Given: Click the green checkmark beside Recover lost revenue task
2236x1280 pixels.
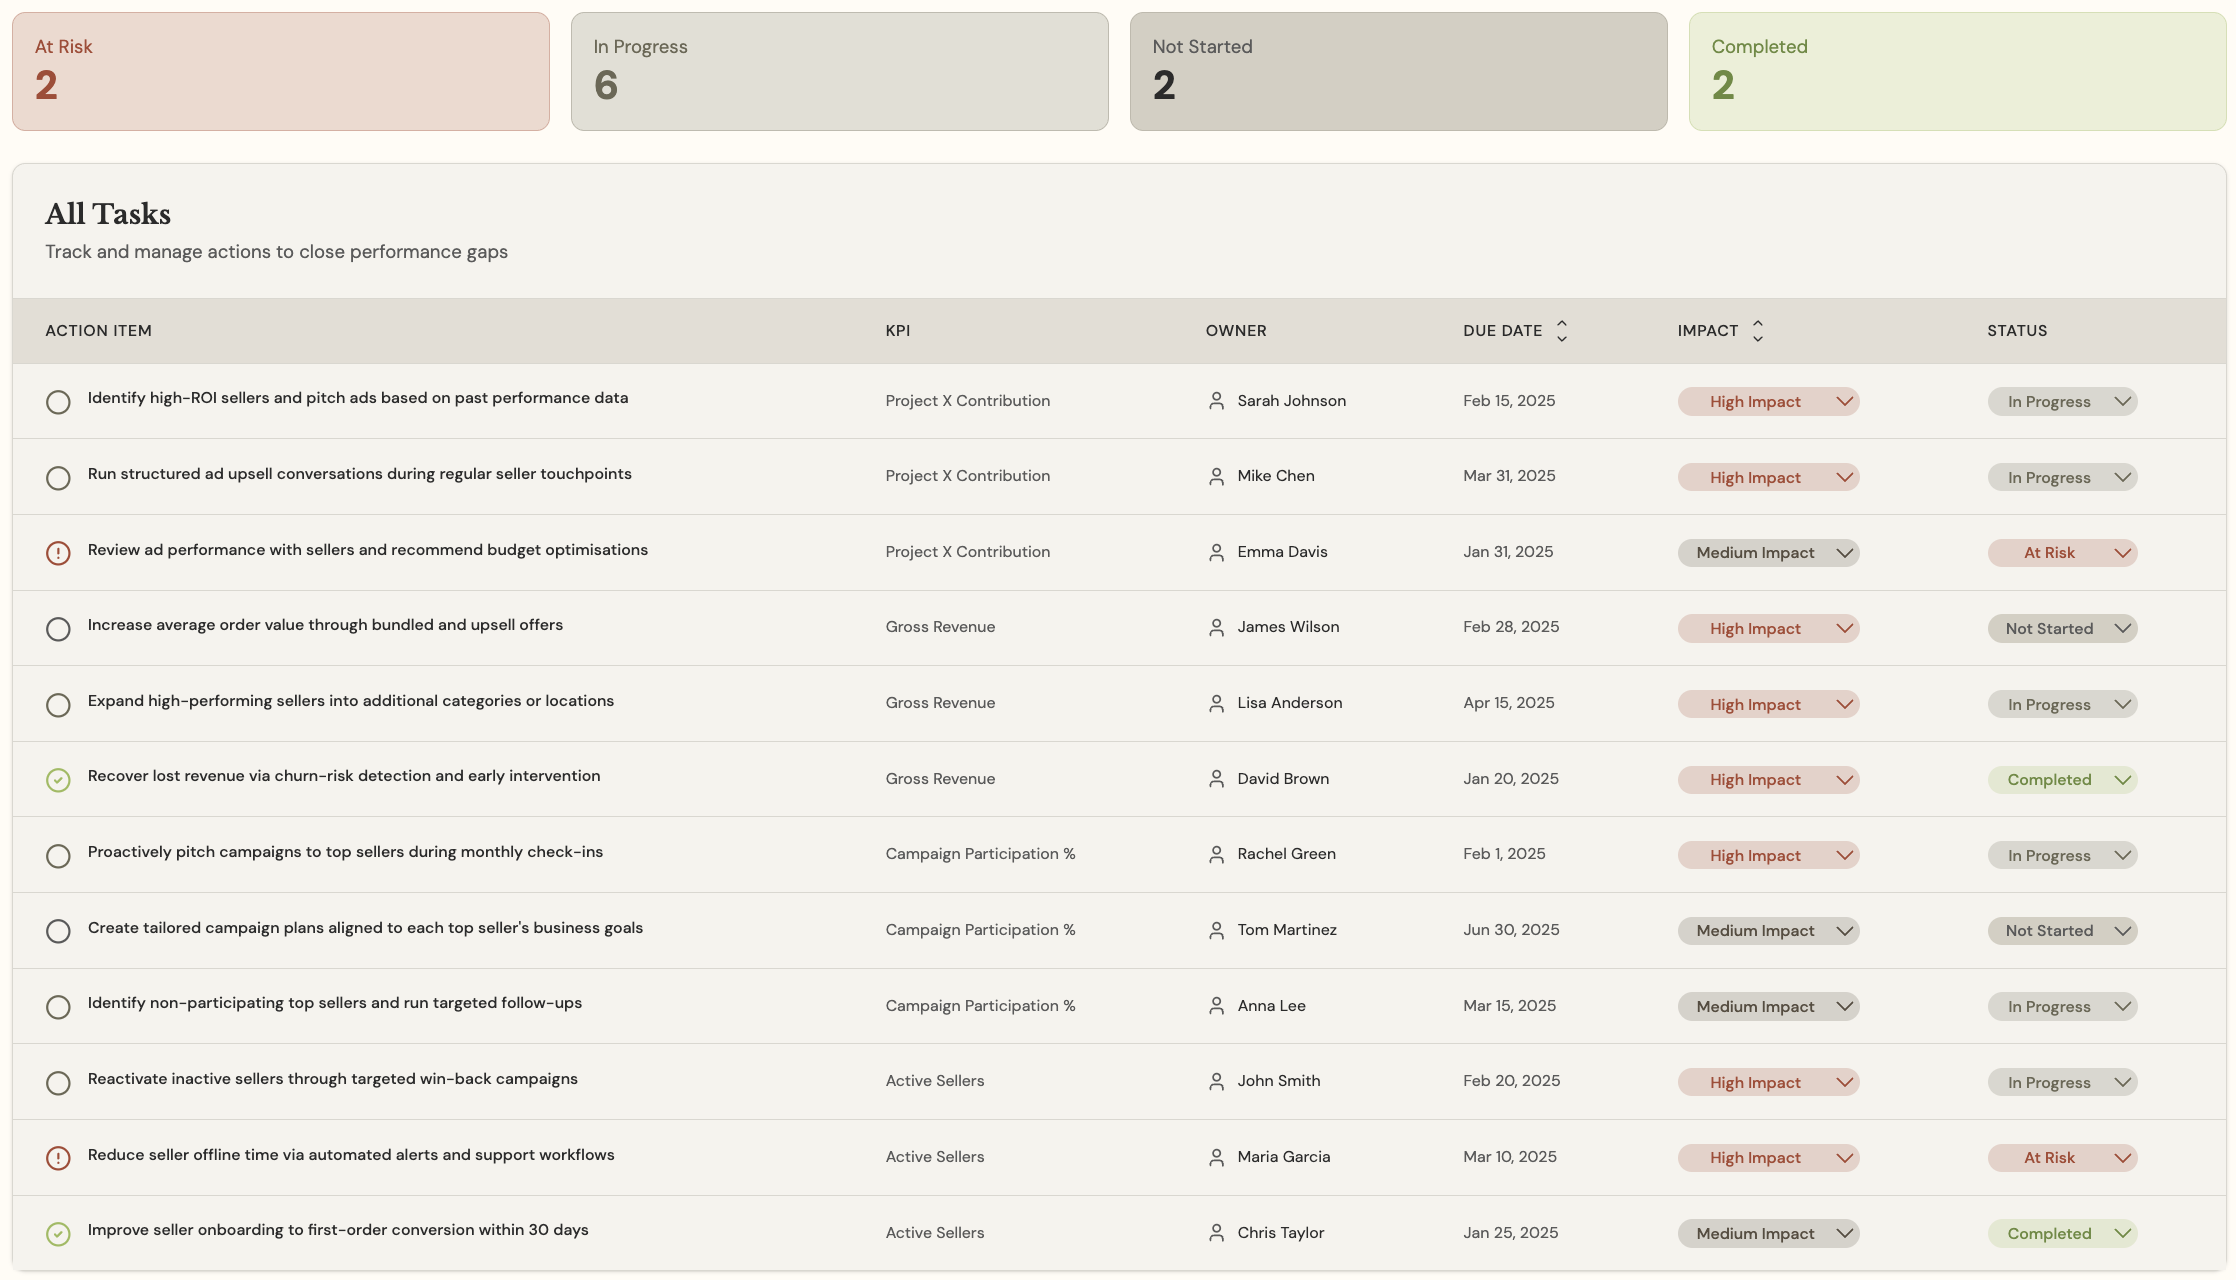Looking at the screenshot, I should pos(58,780).
